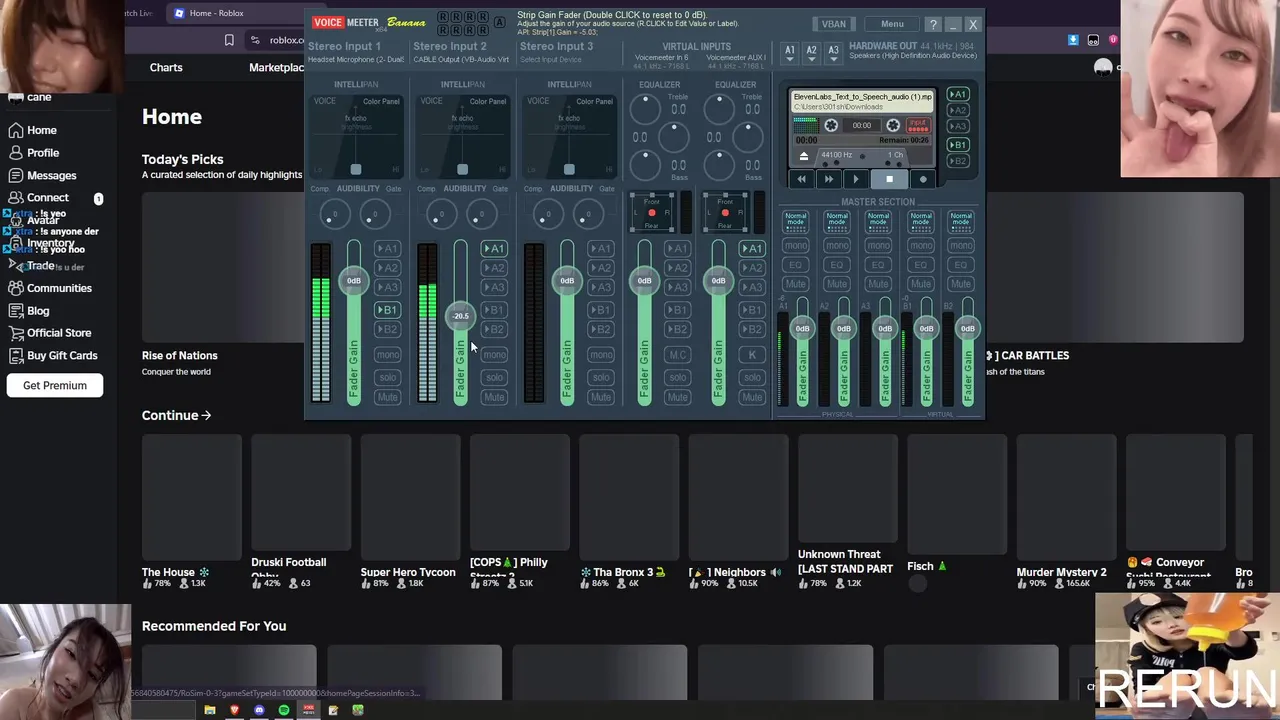The height and width of the screenshot is (720, 1280).
Task: Enable EQ on master A2 bus
Action: [x=837, y=264]
